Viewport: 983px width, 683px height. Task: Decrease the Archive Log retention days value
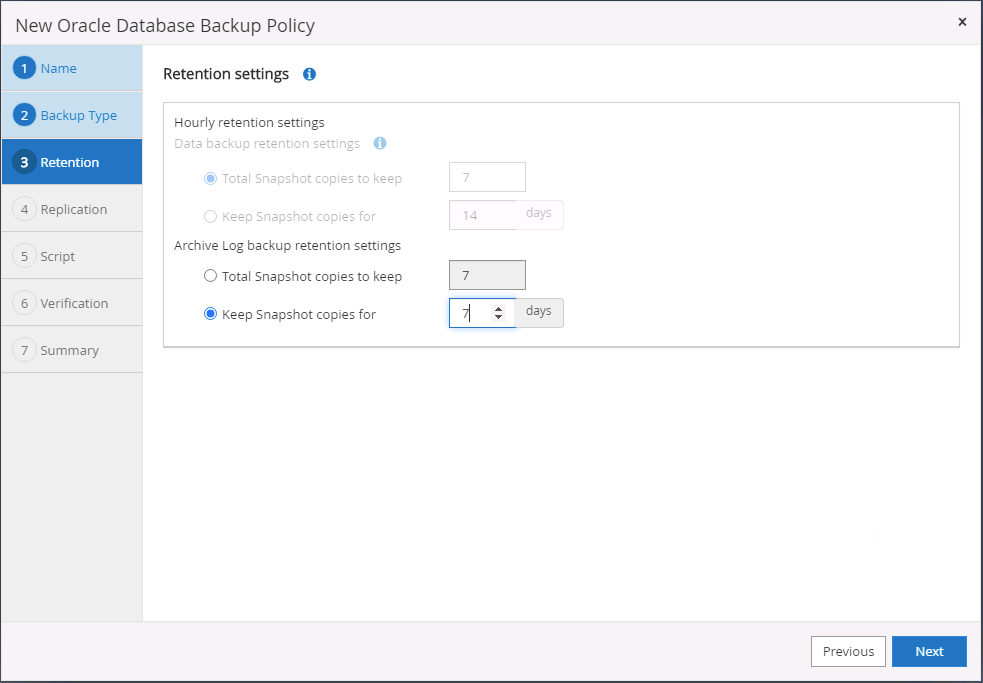click(498, 318)
